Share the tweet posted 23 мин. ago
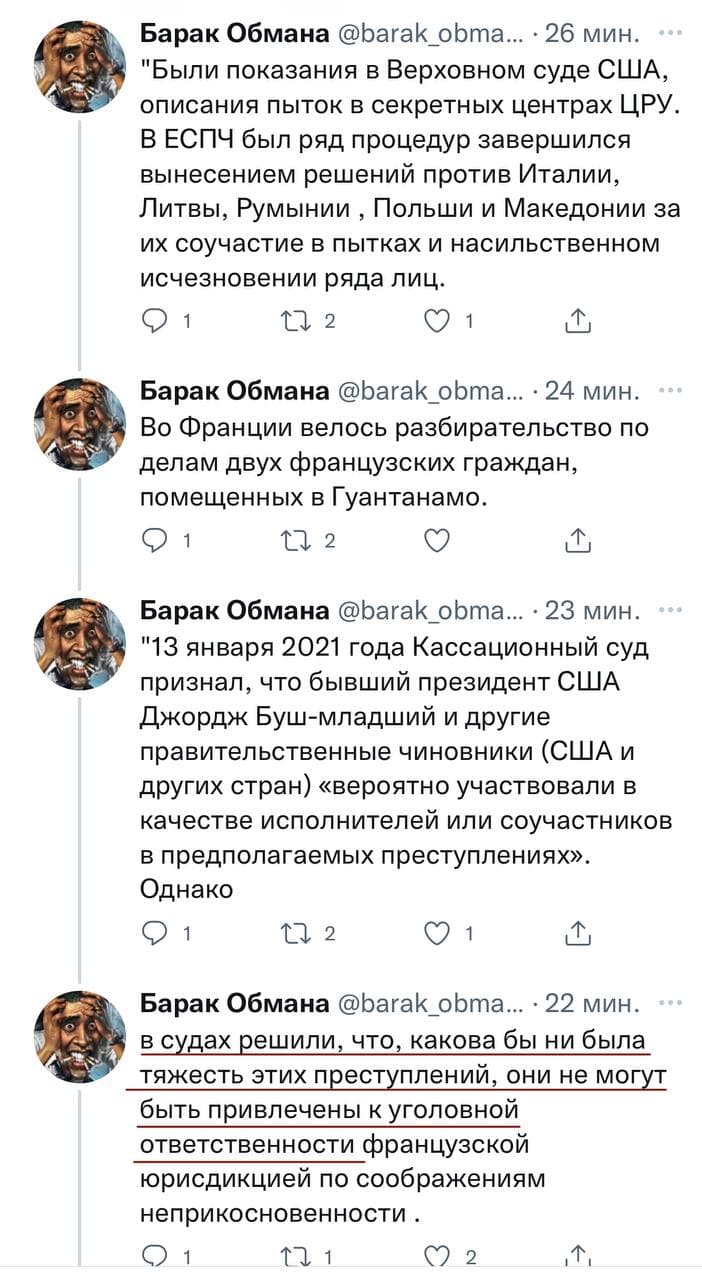 [578, 934]
